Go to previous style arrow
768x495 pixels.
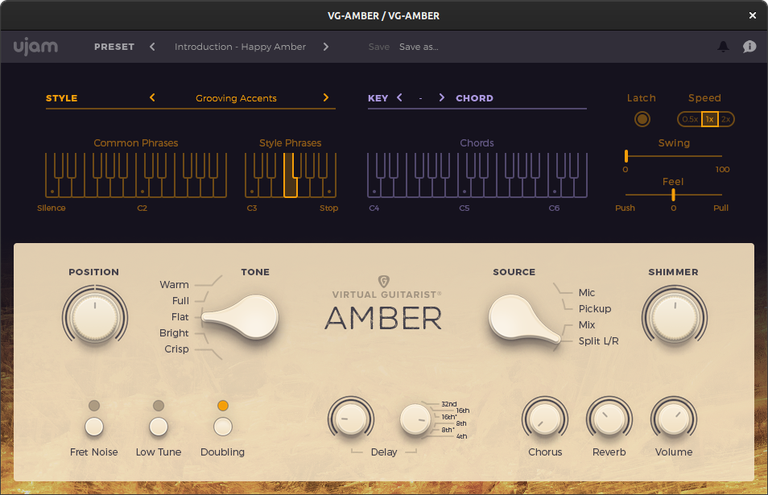click(152, 97)
